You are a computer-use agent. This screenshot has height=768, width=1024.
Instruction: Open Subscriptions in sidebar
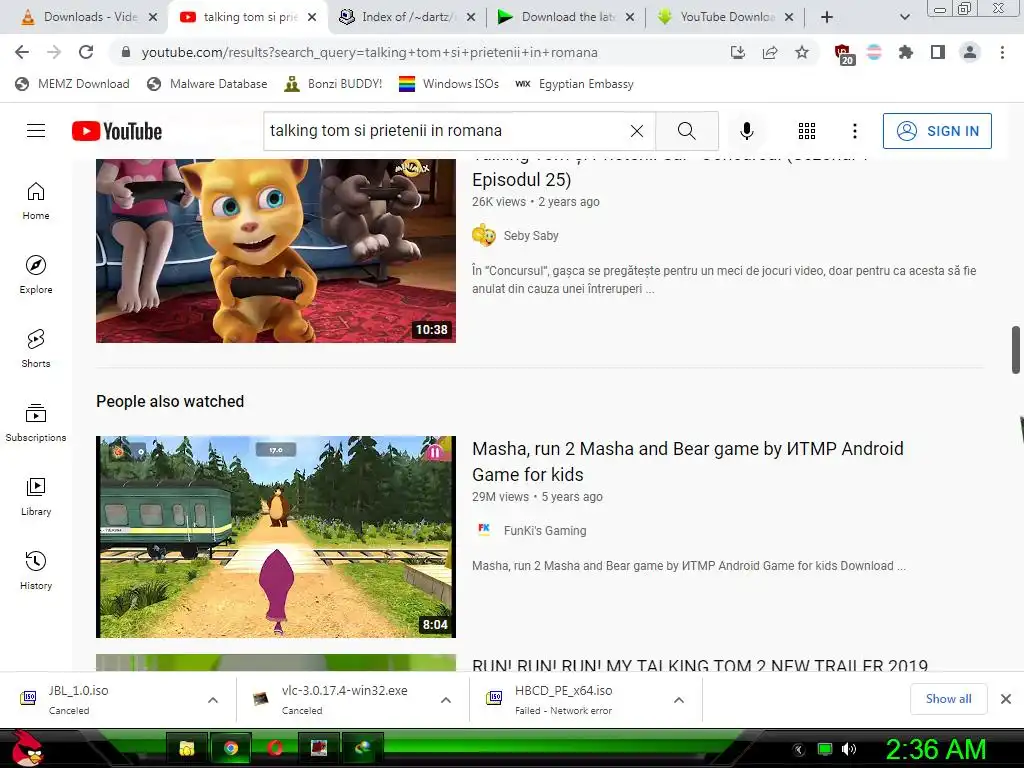[36, 422]
